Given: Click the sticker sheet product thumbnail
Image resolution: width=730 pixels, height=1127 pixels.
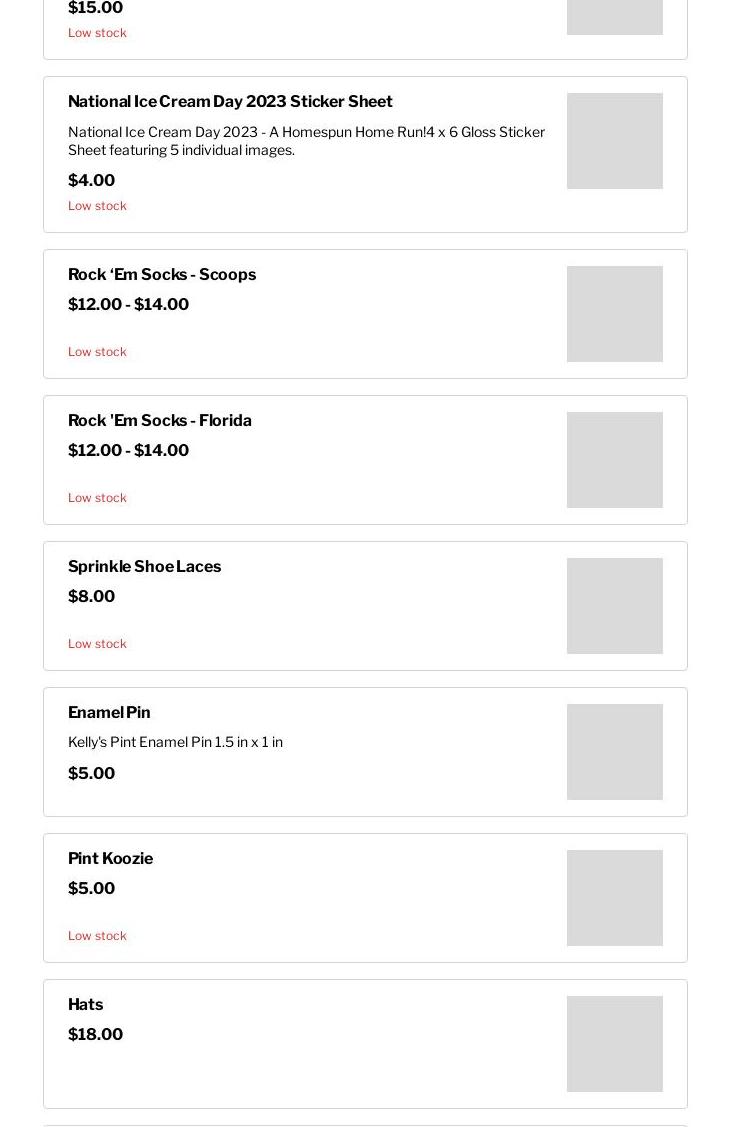Looking at the screenshot, I should (x=614, y=141).
